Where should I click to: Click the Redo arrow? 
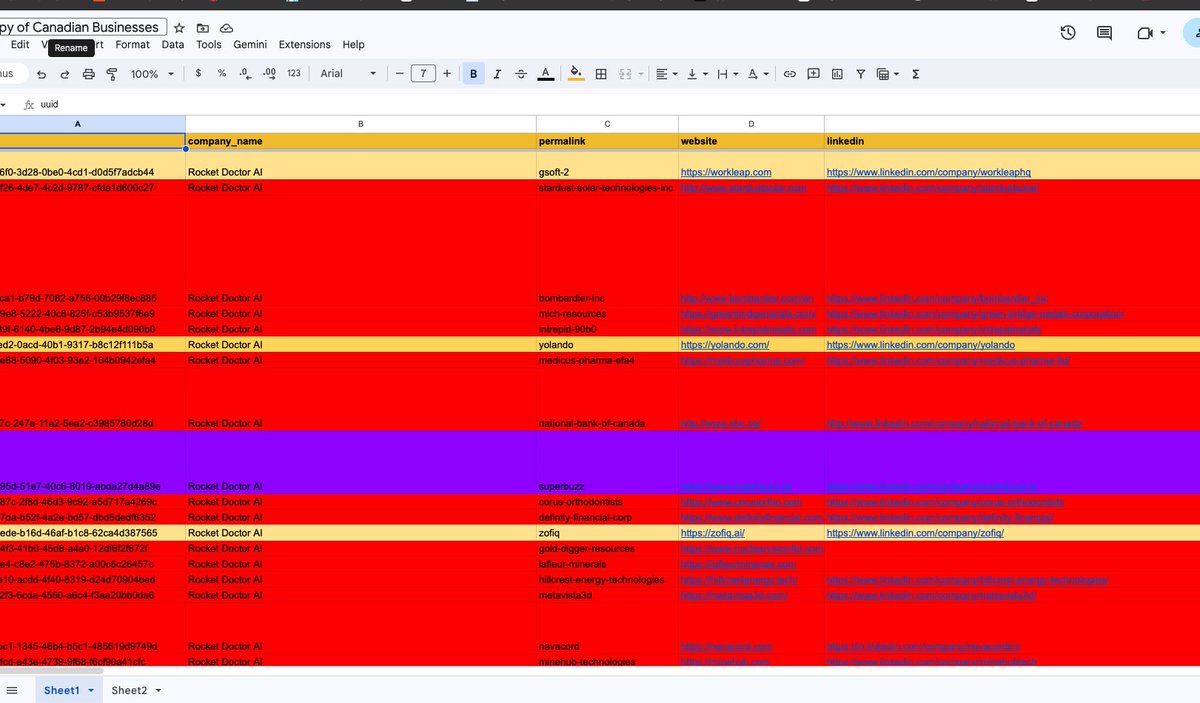click(x=65, y=74)
